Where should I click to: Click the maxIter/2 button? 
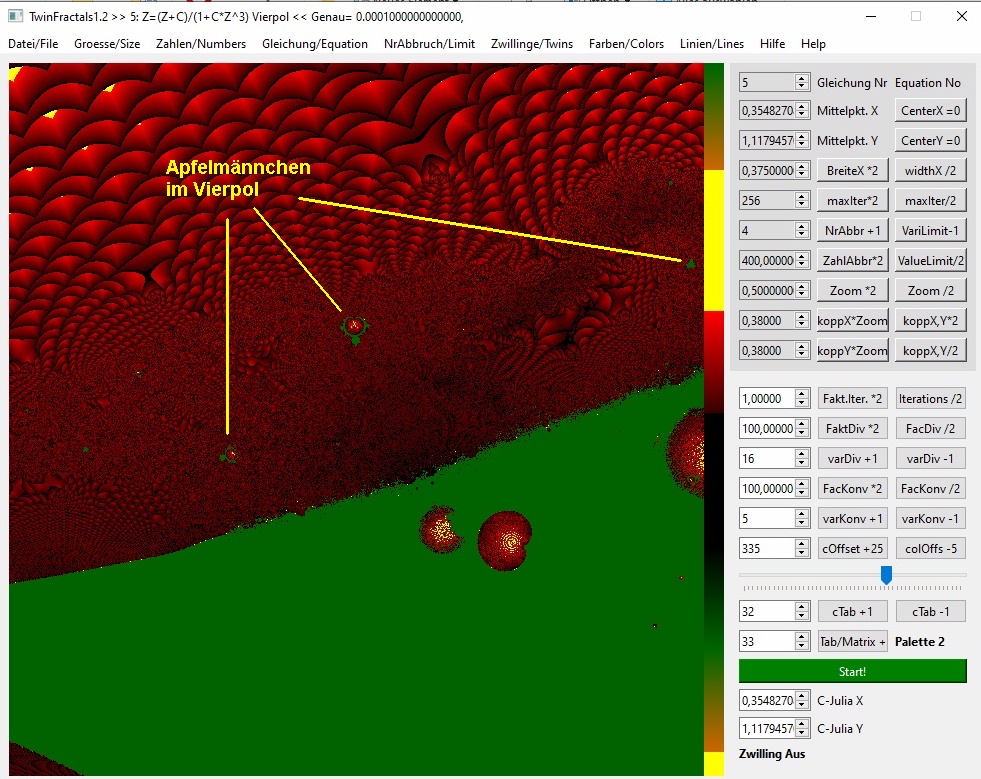930,201
